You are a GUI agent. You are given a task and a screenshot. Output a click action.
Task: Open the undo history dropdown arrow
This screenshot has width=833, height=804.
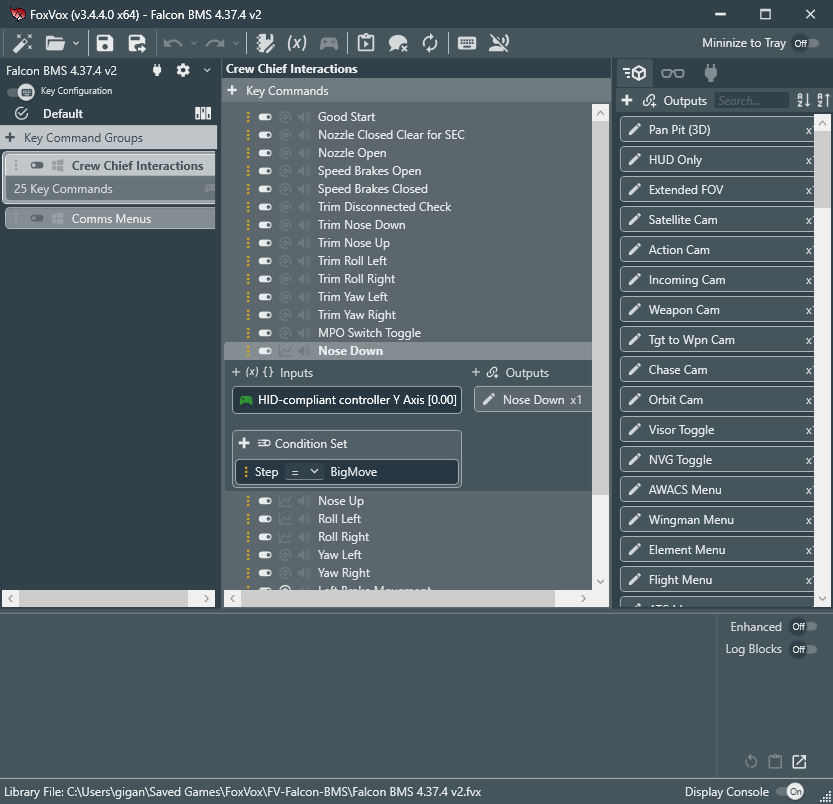coord(193,44)
